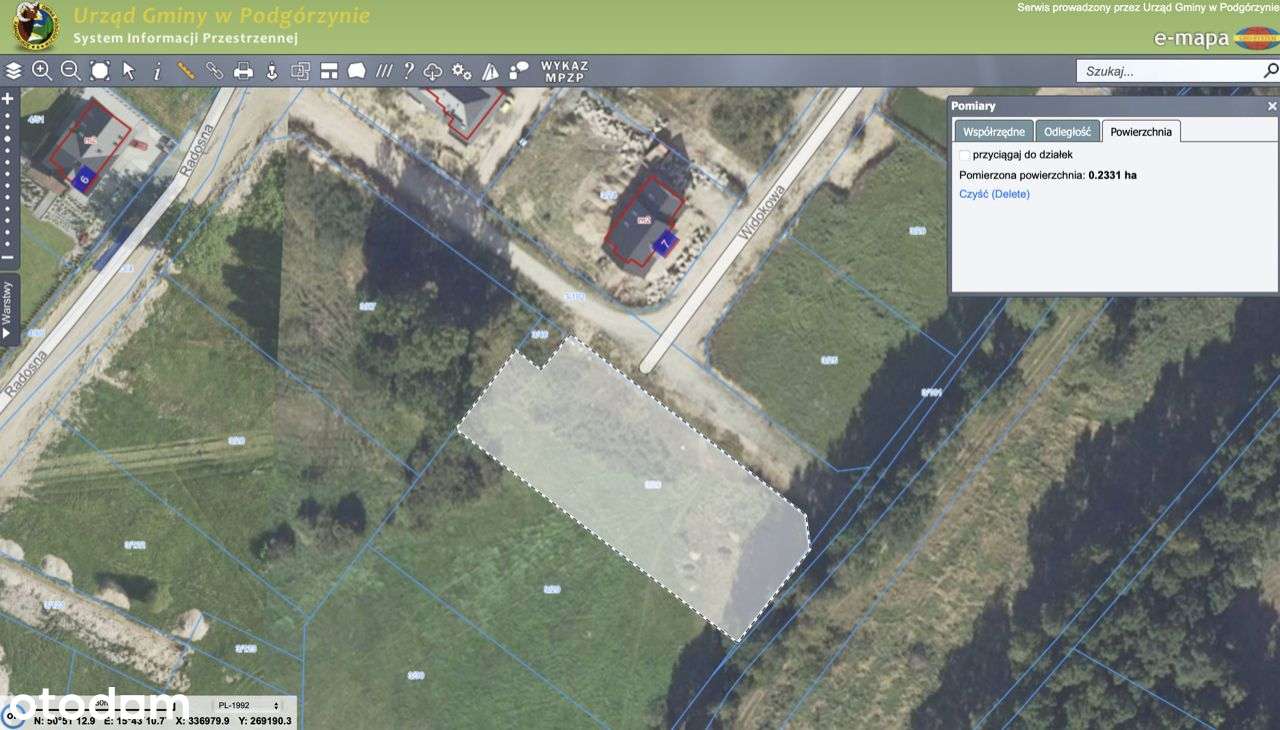1280x730 pixels.
Task: Switch to the Współrzędne tab
Action: (993, 131)
